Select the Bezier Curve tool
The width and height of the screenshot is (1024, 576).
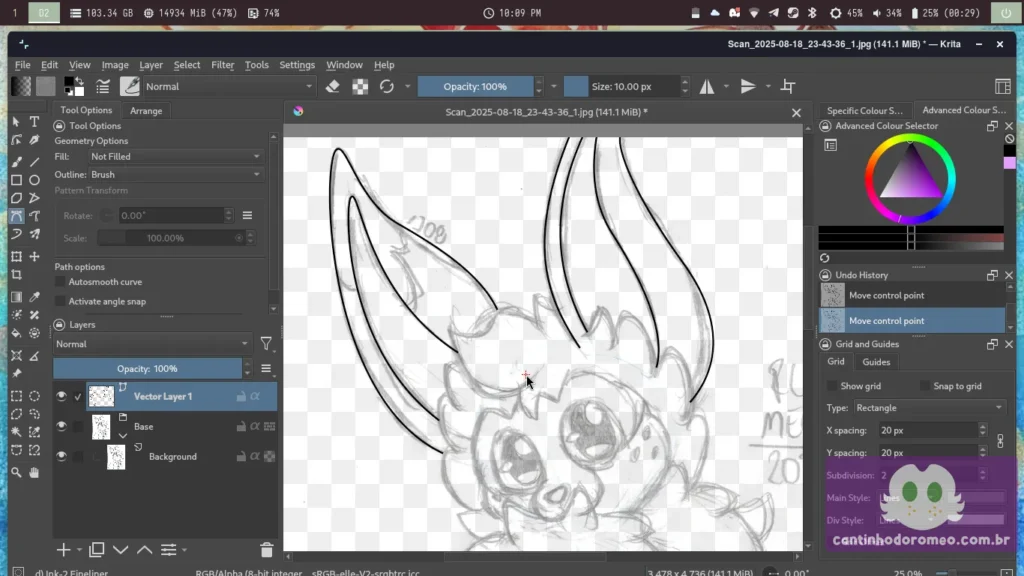pos(16,216)
